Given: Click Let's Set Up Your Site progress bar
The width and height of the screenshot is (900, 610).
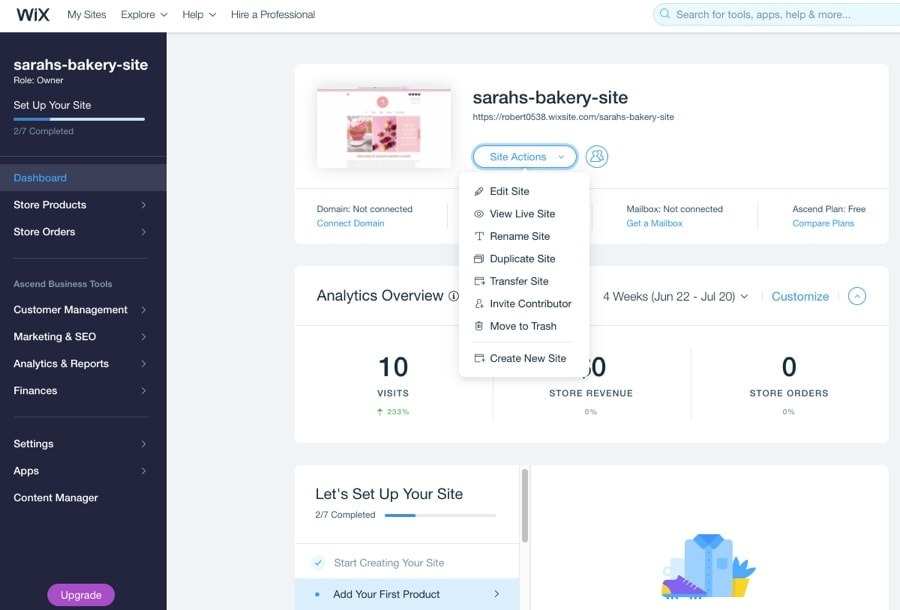Looking at the screenshot, I should click(x=440, y=515).
